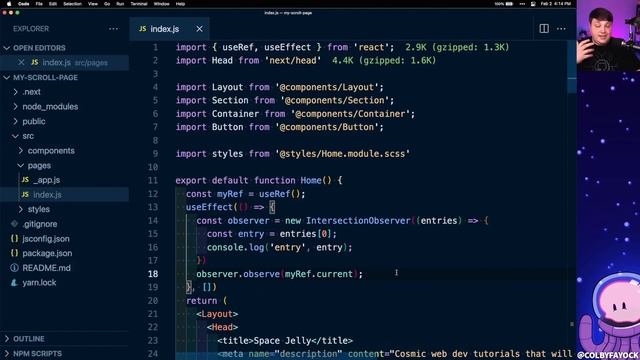
Task: Open the View menu
Action: tap(93, 4)
